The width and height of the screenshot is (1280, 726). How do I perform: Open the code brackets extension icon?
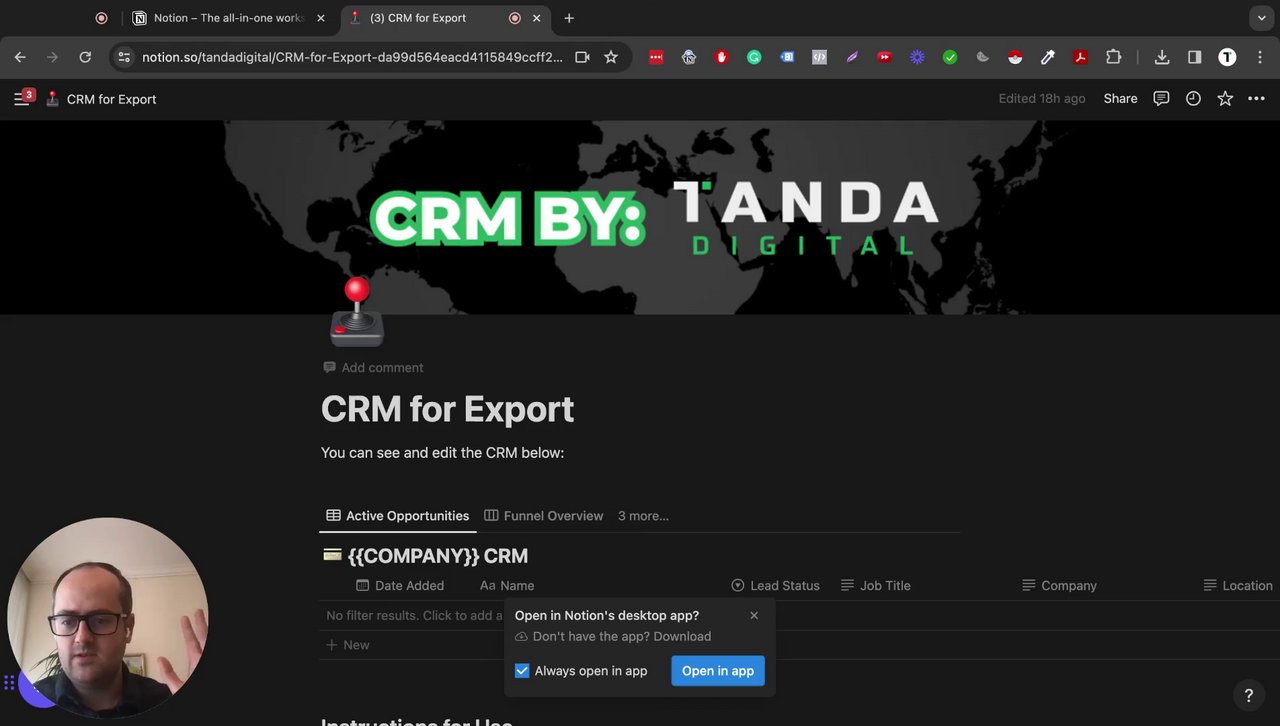click(x=819, y=57)
